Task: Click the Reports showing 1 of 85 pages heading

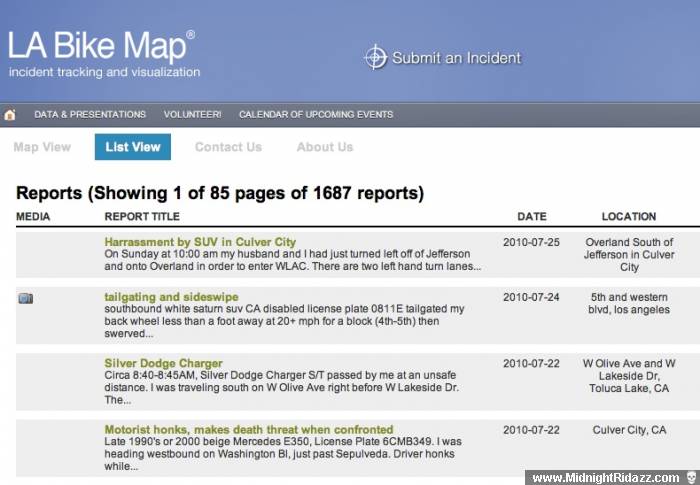Action: pyautogui.click(x=220, y=193)
